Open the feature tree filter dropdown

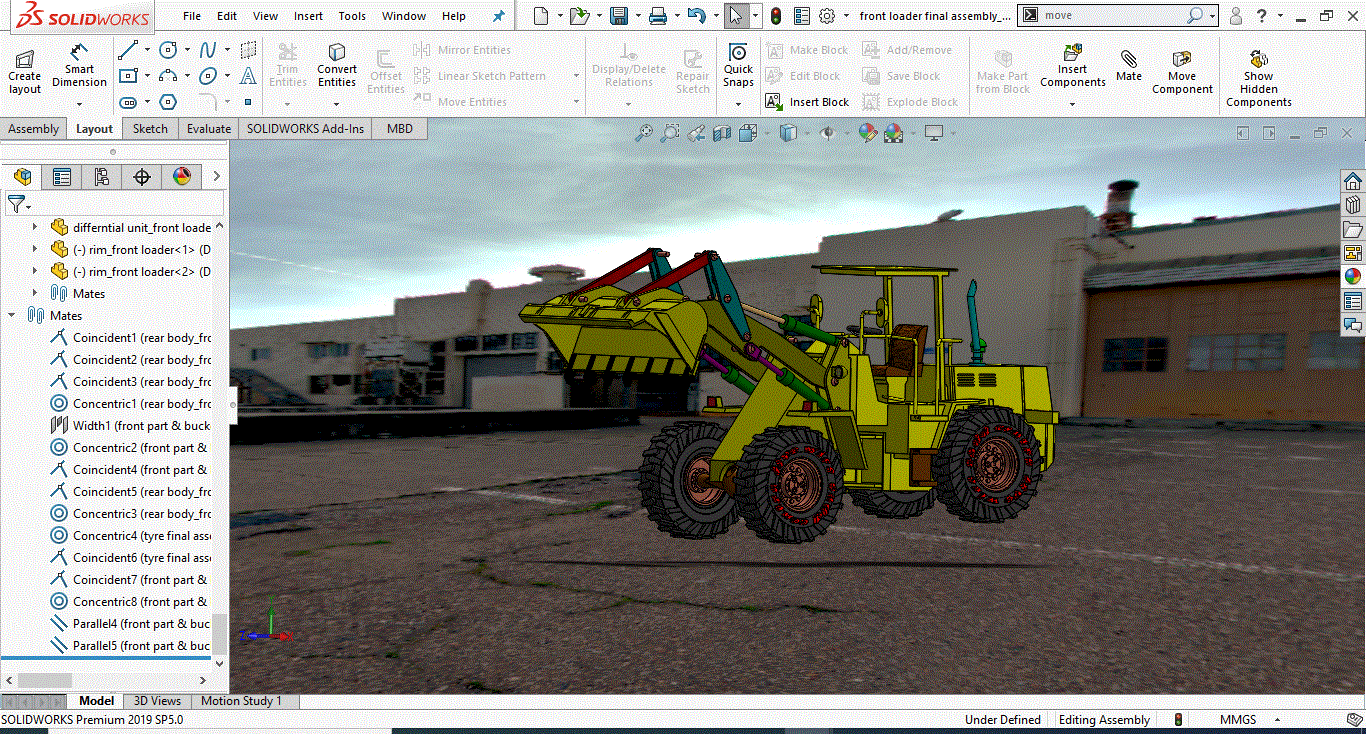(x=18, y=205)
